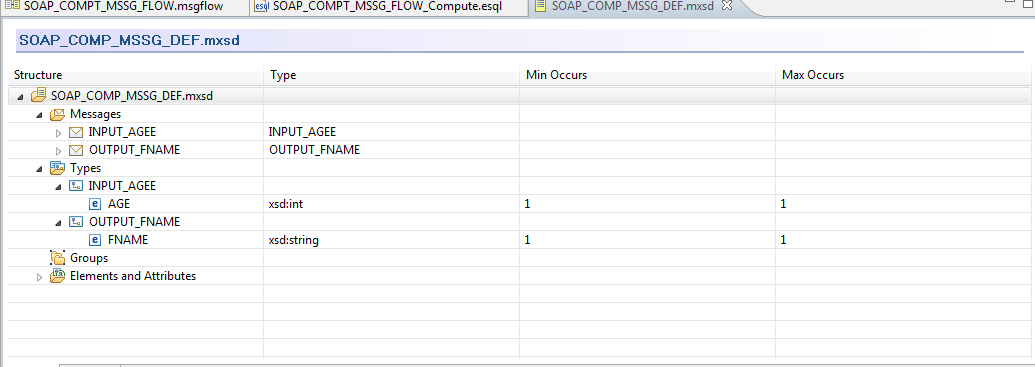Select the Types tree node
The width and height of the screenshot is (1035, 367).
click(85, 168)
